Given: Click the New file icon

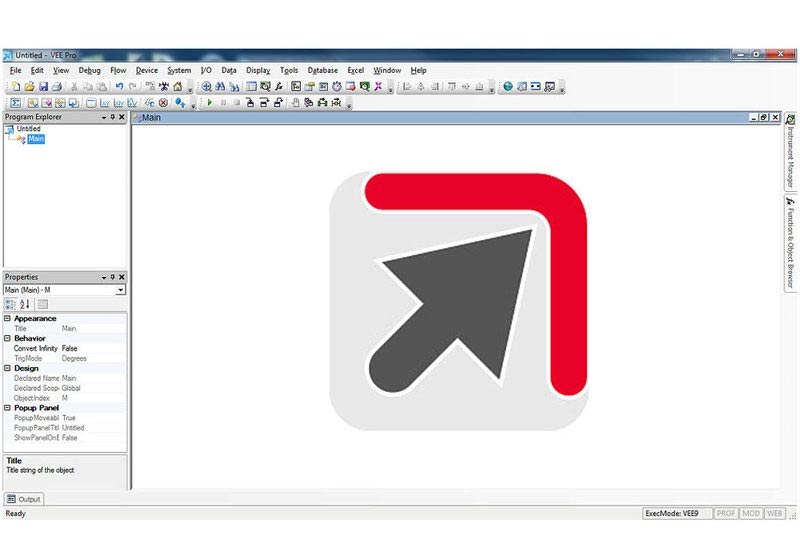Looking at the screenshot, I should coord(15,87).
